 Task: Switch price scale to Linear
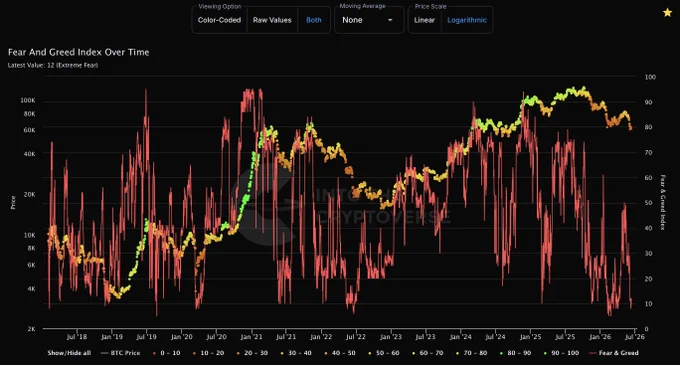click(x=424, y=20)
